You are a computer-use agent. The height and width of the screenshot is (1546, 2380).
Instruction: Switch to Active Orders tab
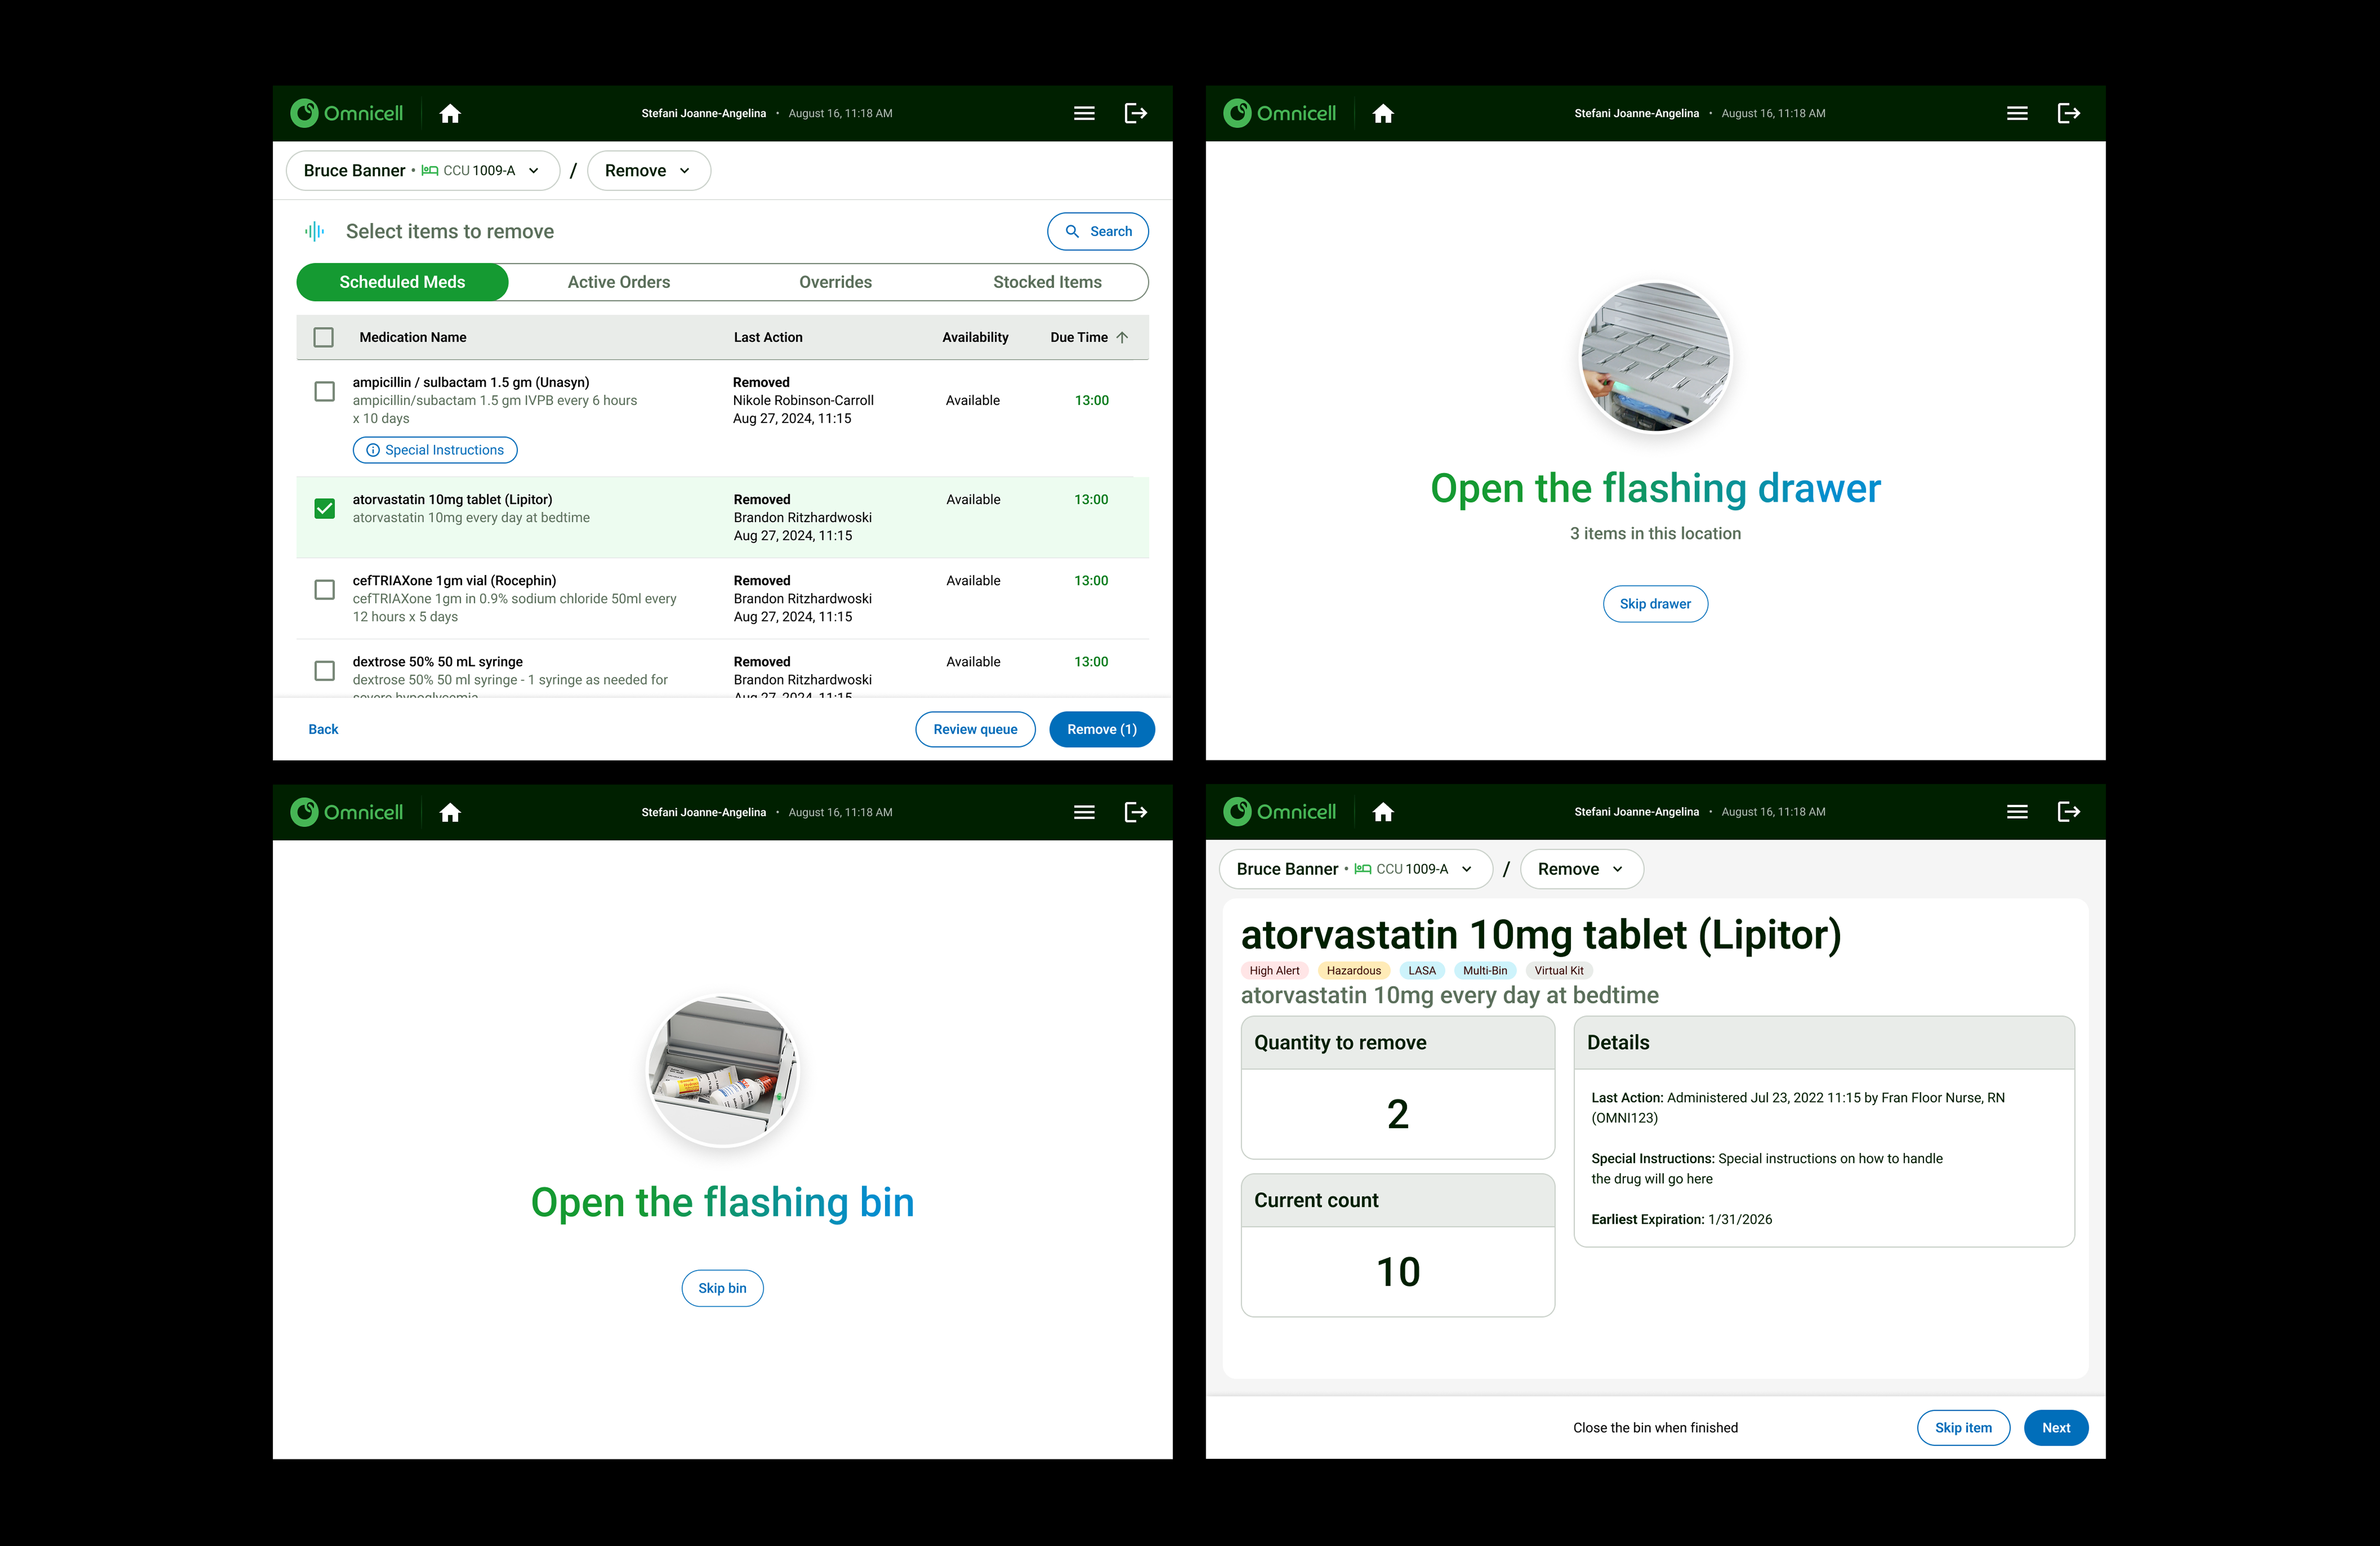coord(618,282)
